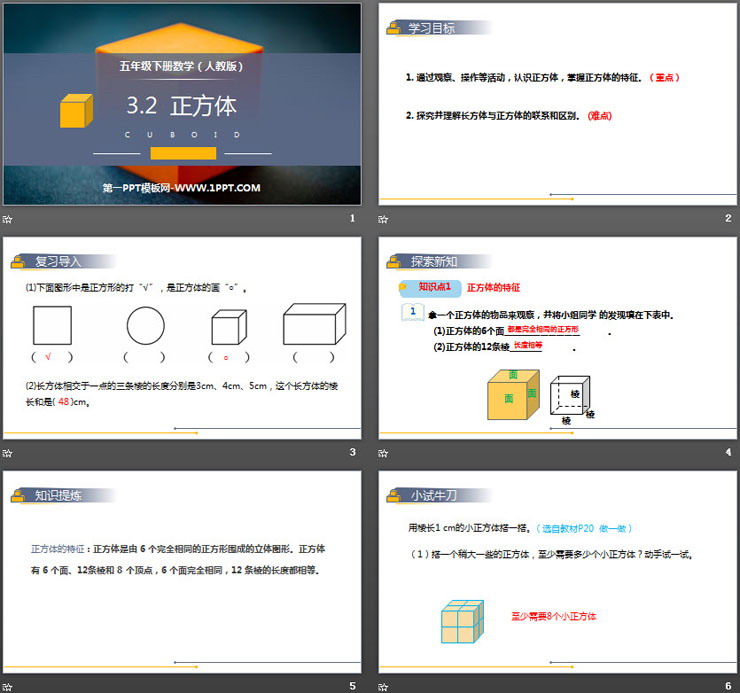740x693 pixels.
Task: Click the yellow cube icon on the title slide
Action: 76,110
